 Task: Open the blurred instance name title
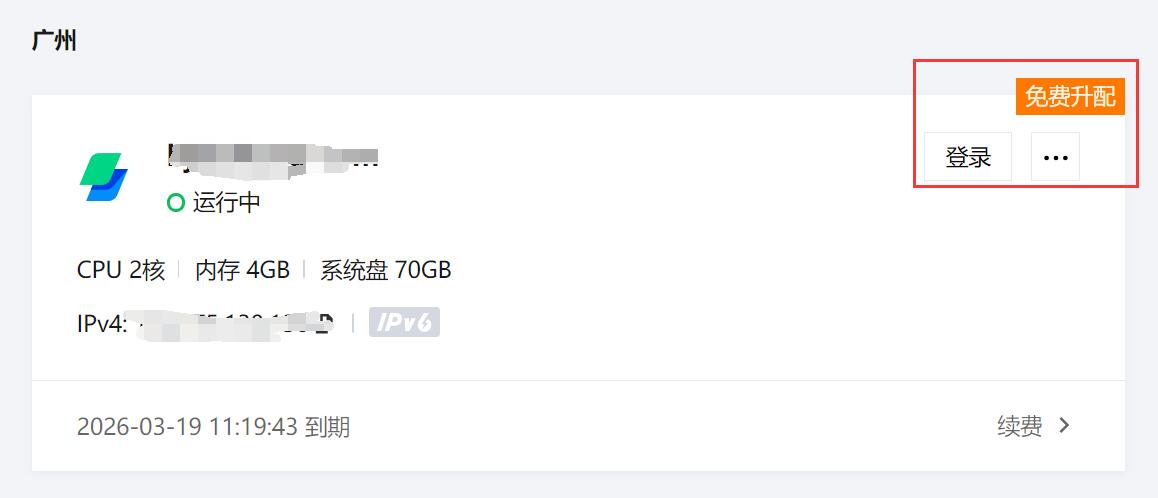click(x=273, y=157)
